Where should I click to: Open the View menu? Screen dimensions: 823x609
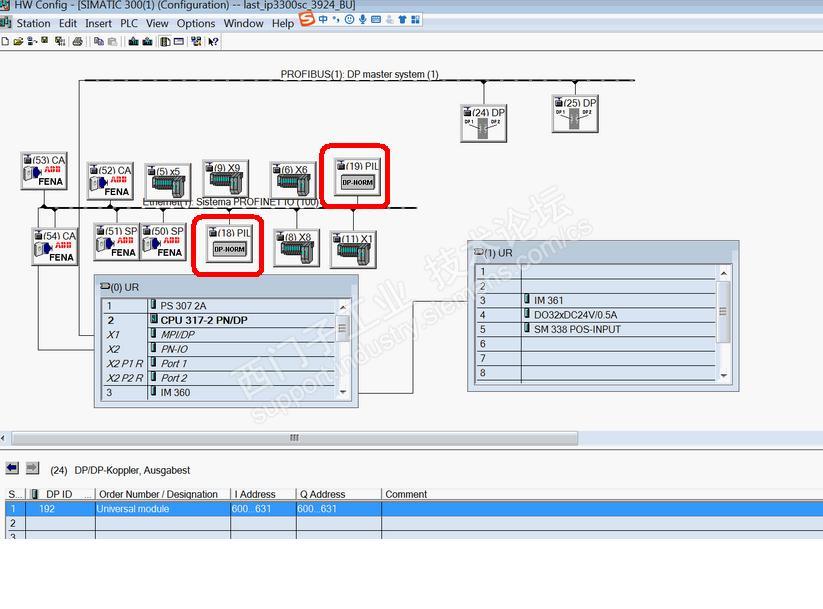[x=157, y=24]
